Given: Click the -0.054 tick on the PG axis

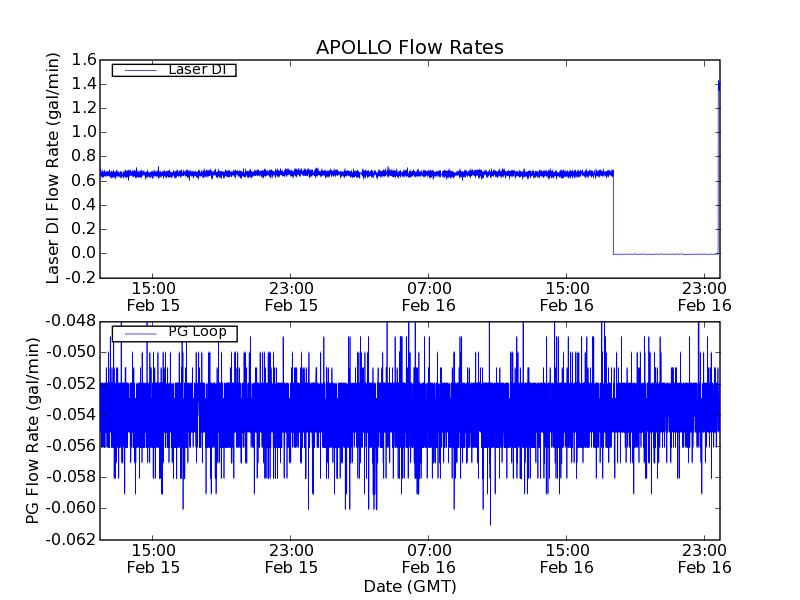Looking at the screenshot, I should [x=72, y=415].
